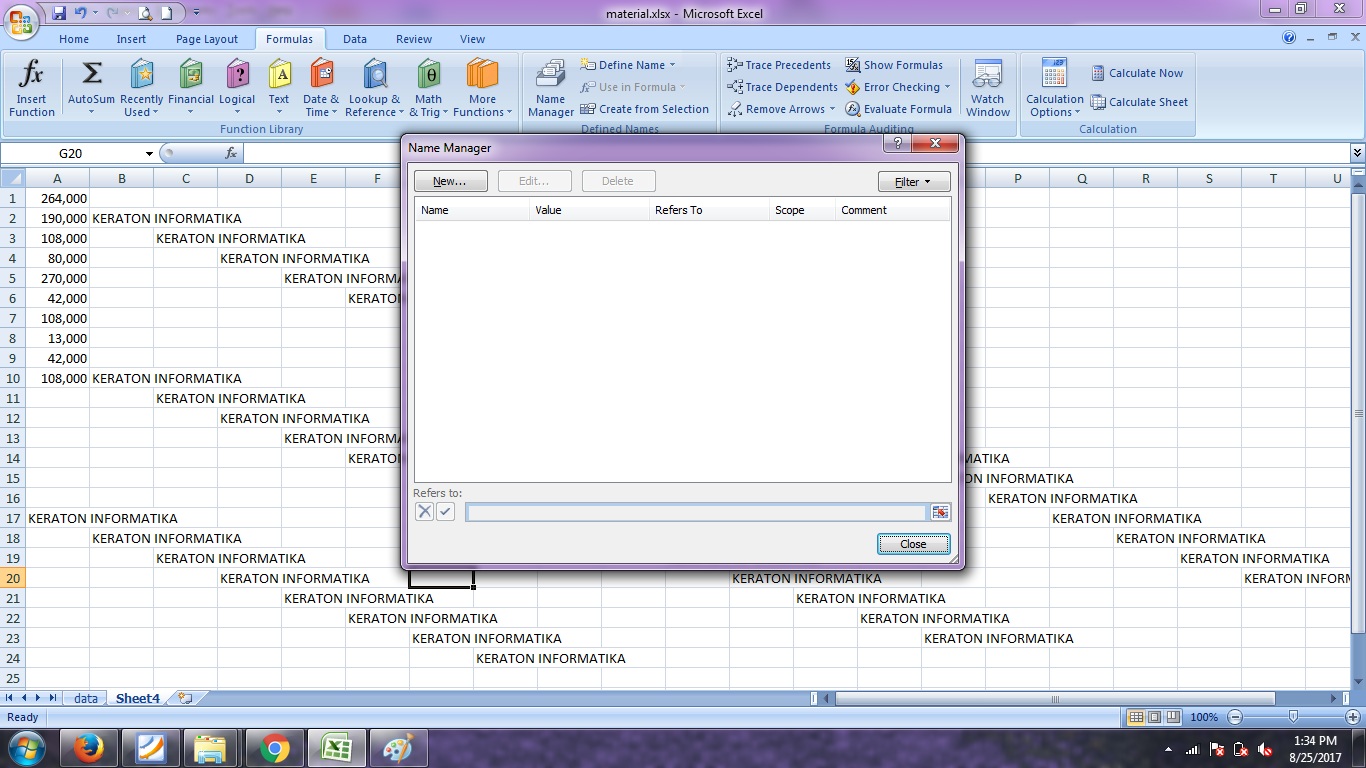This screenshot has width=1366, height=768.
Task: Open Chrome from the taskbar
Action: point(274,748)
